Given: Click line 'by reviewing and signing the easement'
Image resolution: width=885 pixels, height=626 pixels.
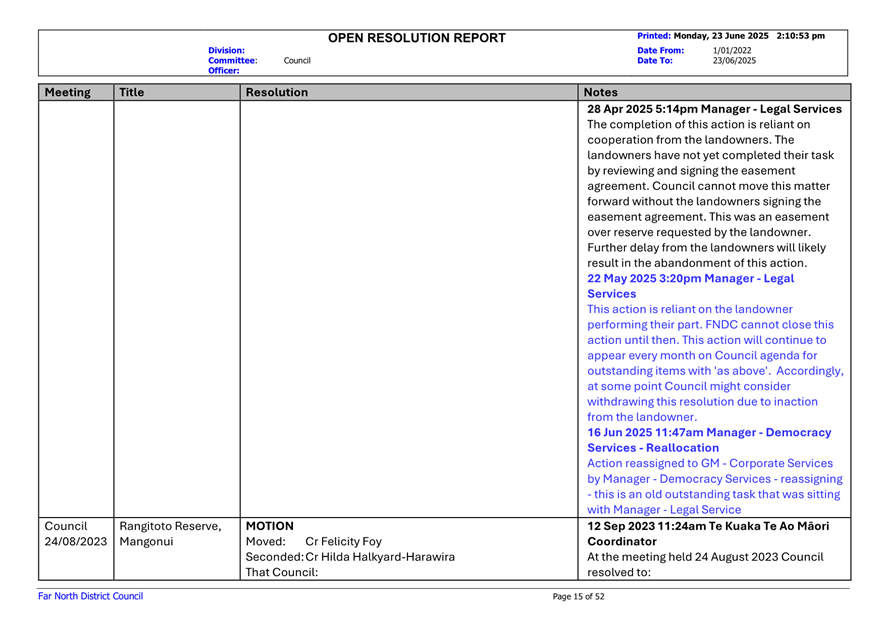Looking at the screenshot, I should click(691, 170).
